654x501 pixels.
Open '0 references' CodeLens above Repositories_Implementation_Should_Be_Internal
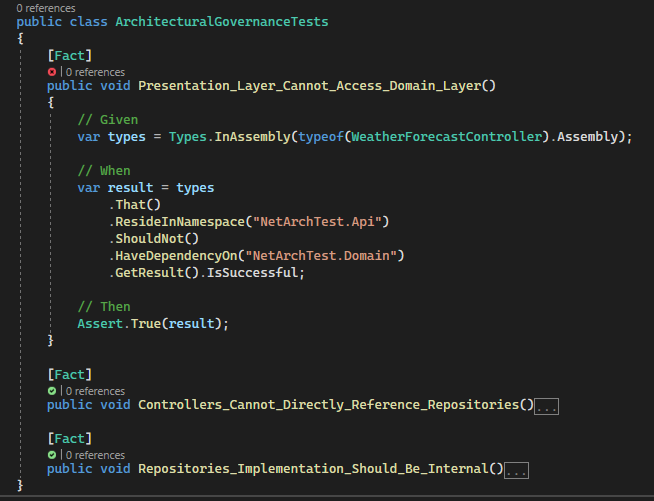coord(96,455)
